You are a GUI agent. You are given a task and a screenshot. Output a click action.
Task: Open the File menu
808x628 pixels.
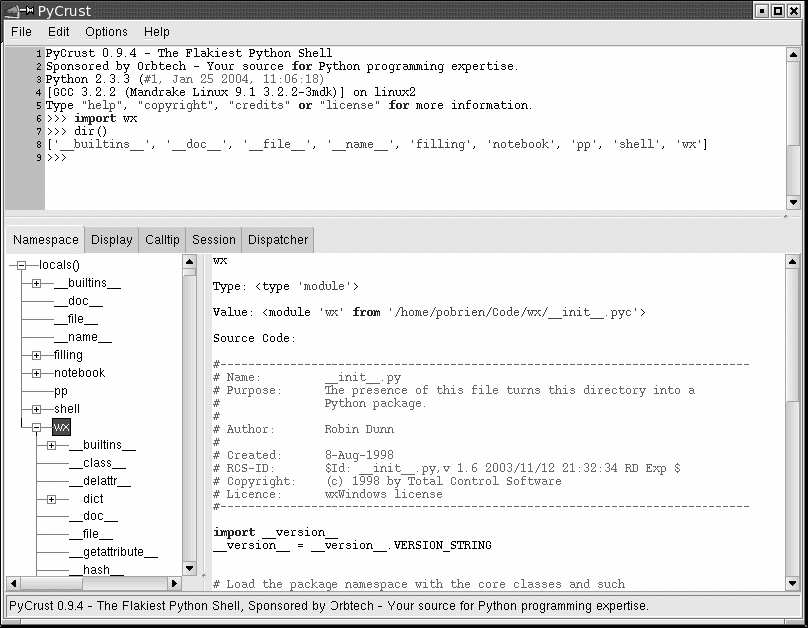21,32
